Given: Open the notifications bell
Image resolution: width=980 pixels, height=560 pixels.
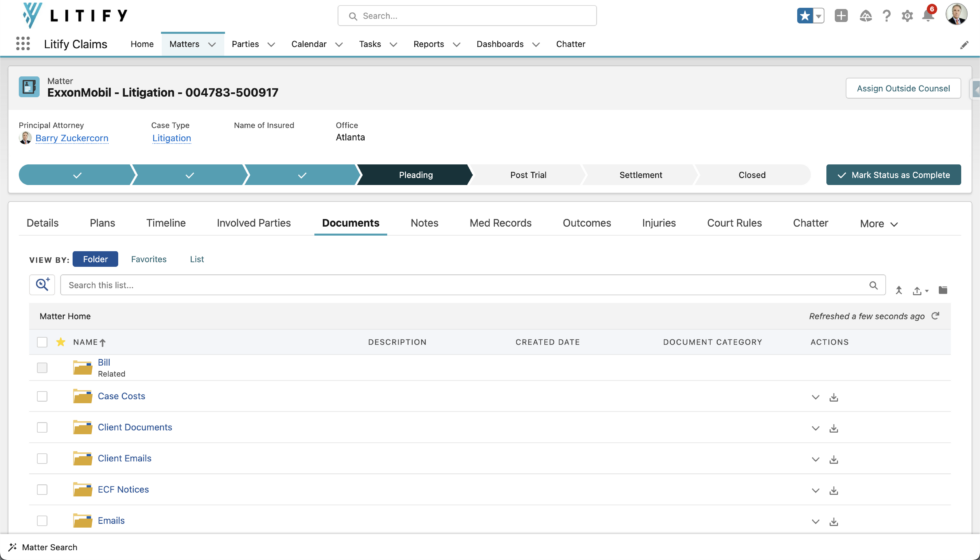Looking at the screenshot, I should (x=928, y=15).
